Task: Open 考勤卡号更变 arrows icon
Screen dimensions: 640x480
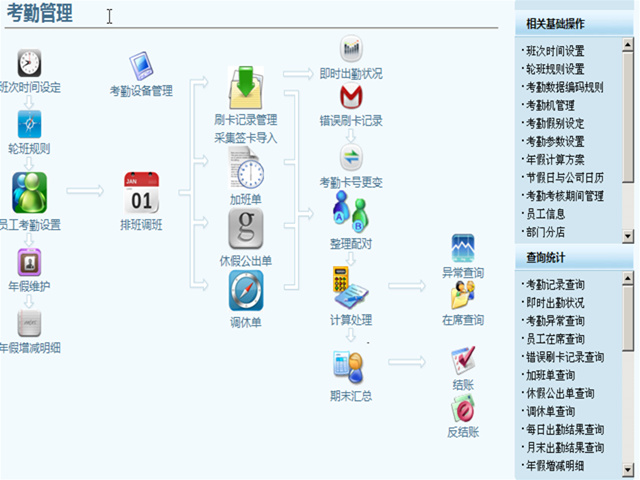Action: 351,157
